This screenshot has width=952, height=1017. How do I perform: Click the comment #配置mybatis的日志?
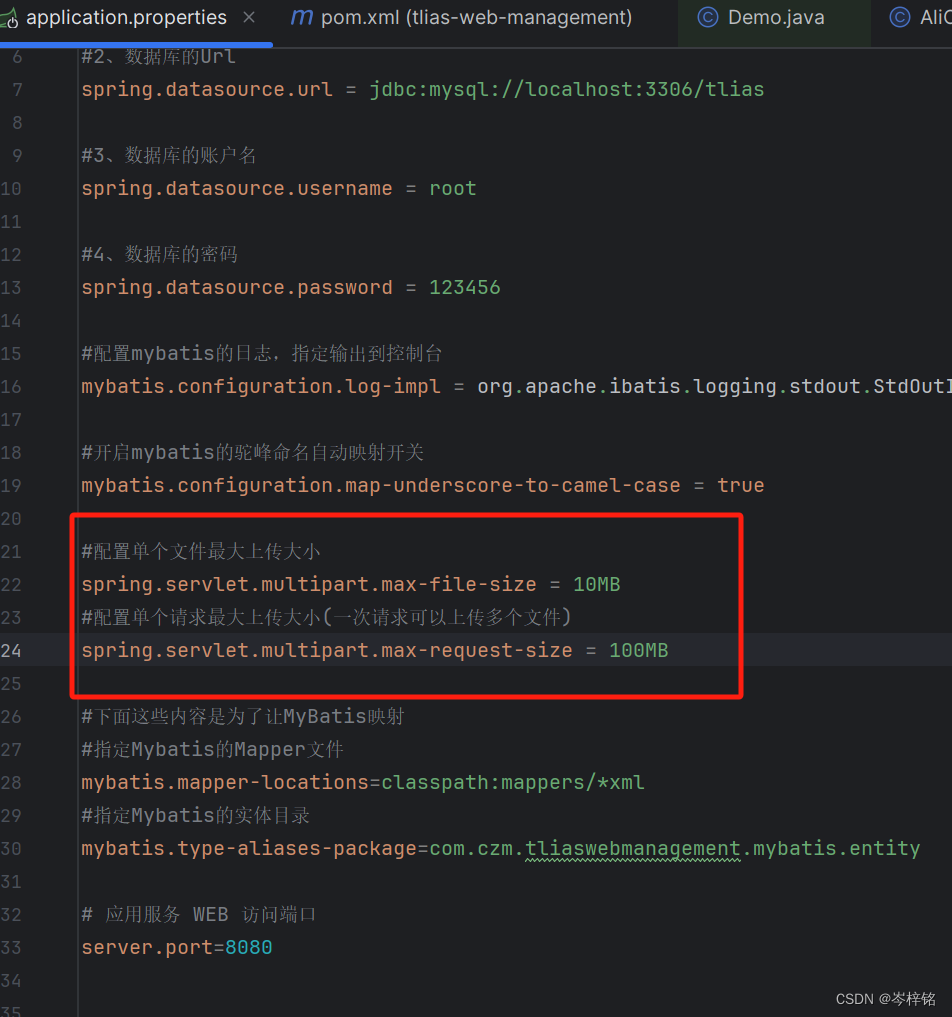tap(262, 353)
